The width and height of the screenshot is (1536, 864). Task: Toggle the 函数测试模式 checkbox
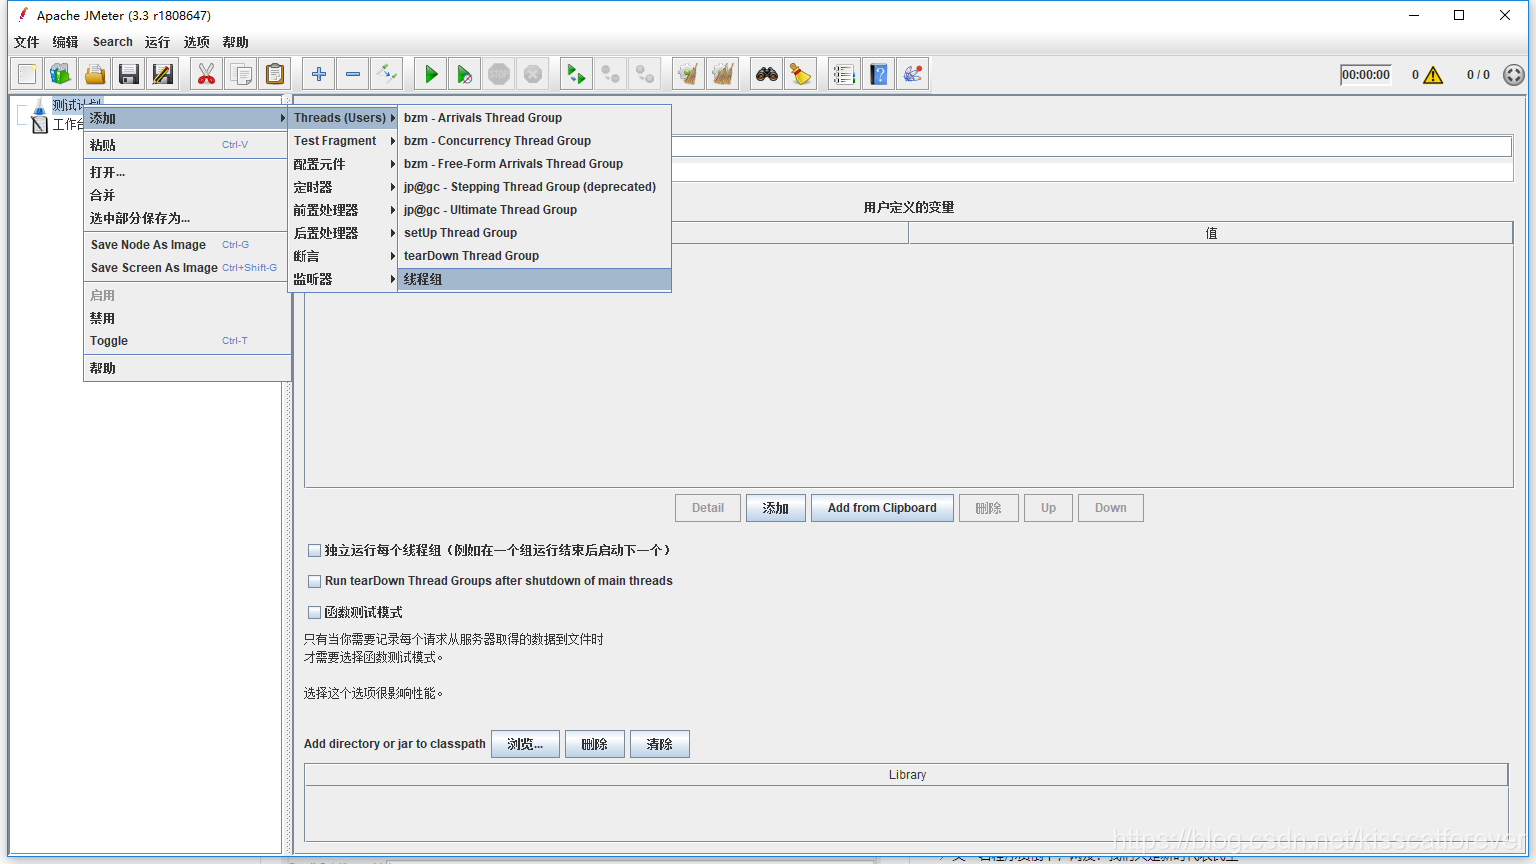point(314,612)
